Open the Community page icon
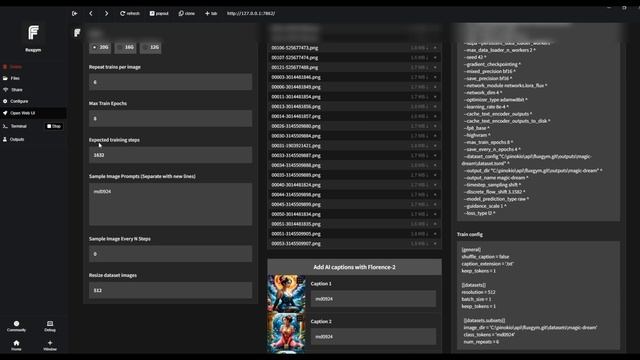640x360 pixels. [16, 326]
